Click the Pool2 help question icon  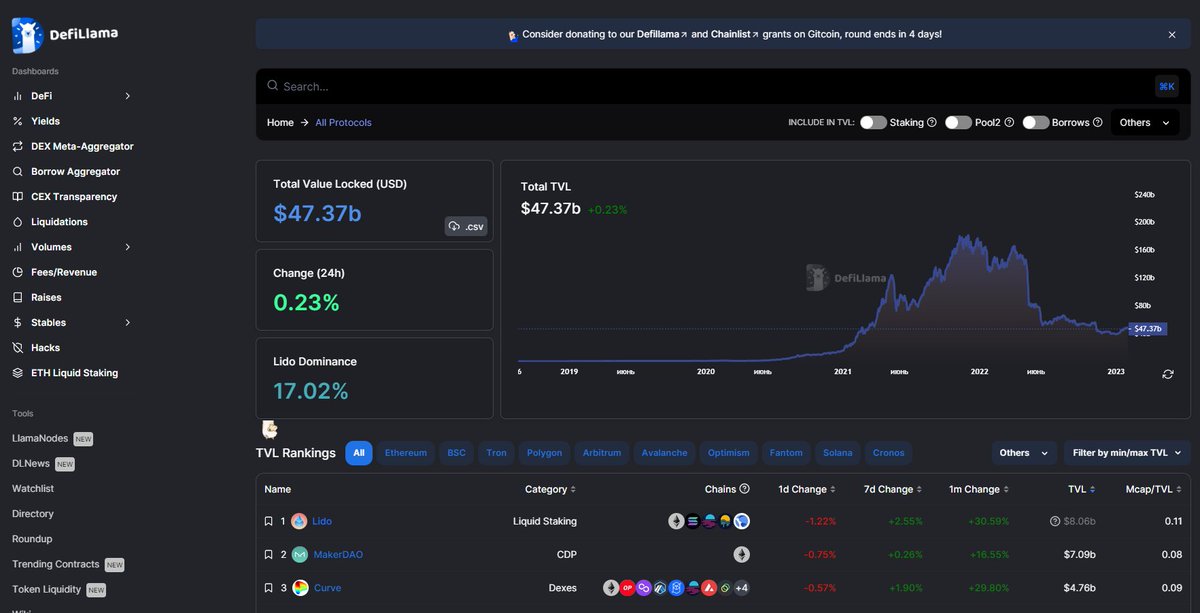[x=1009, y=122]
